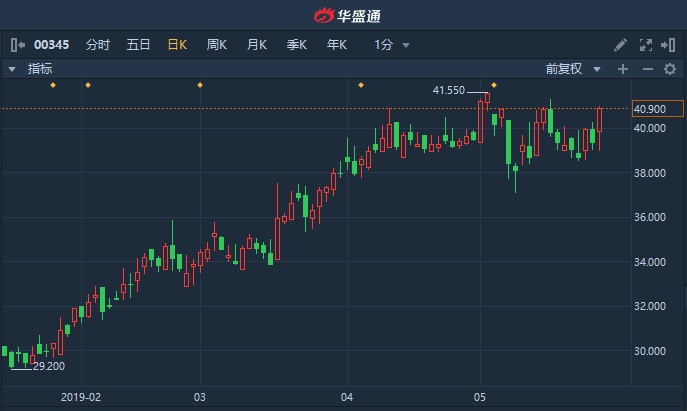Viewport: 687px width, 411px height.
Task: Click the 32.000 axis value
Action: coord(650,306)
